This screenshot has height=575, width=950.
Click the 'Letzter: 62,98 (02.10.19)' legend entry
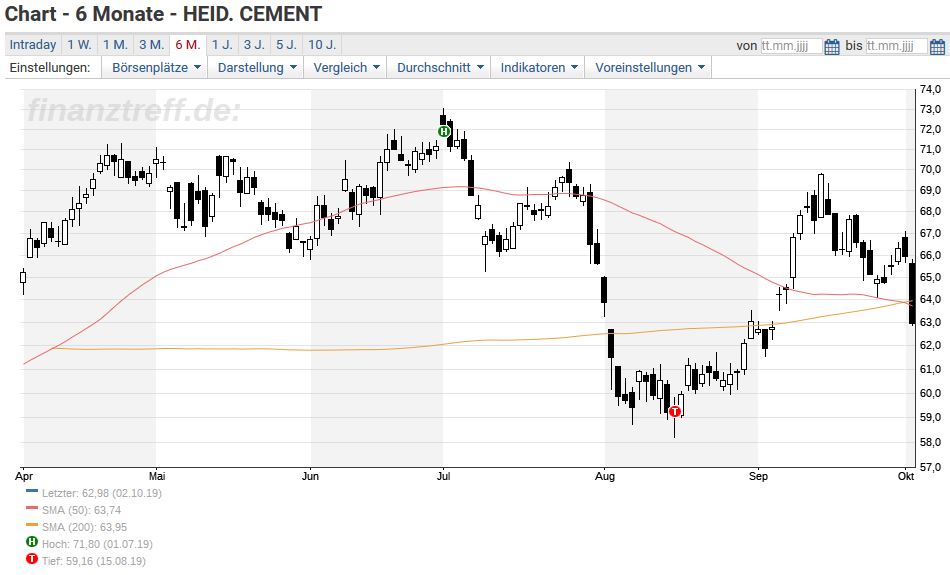[102, 493]
